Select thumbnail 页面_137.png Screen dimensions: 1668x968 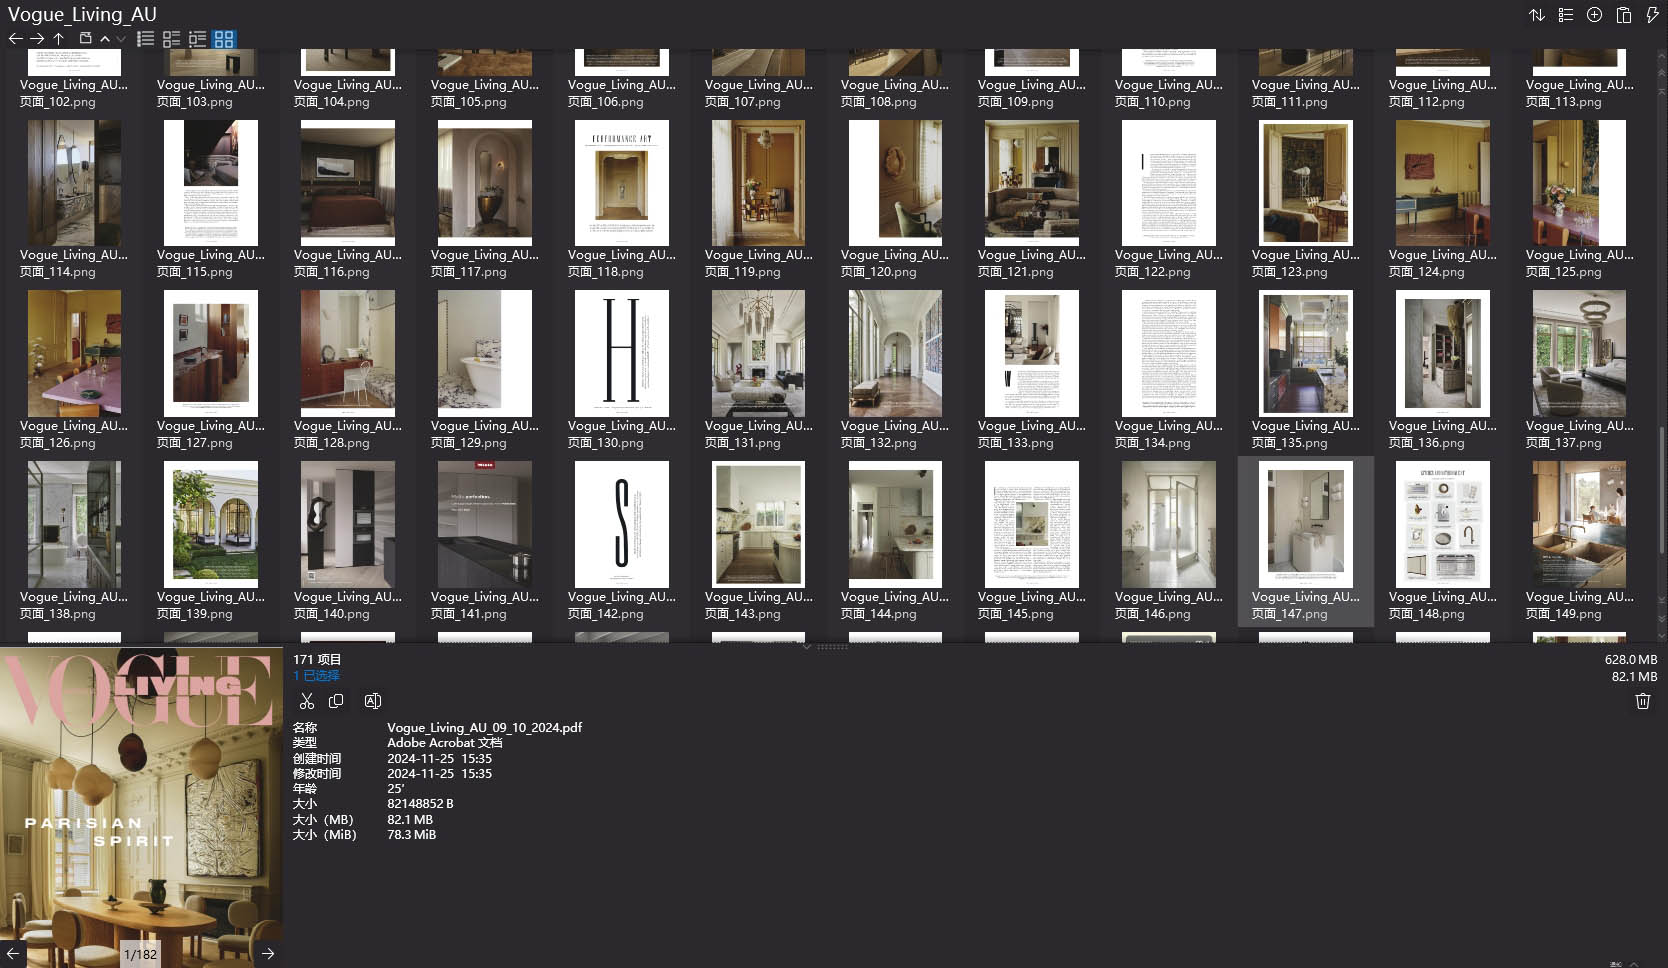[x=1580, y=354]
